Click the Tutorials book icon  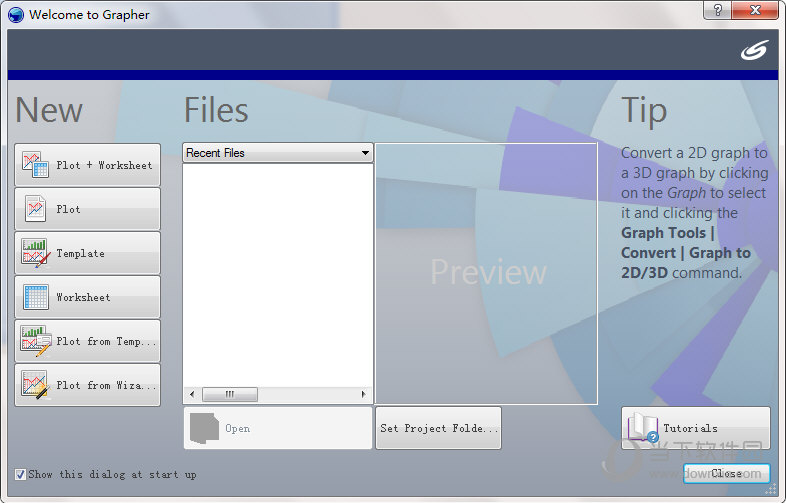coord(643,427)
